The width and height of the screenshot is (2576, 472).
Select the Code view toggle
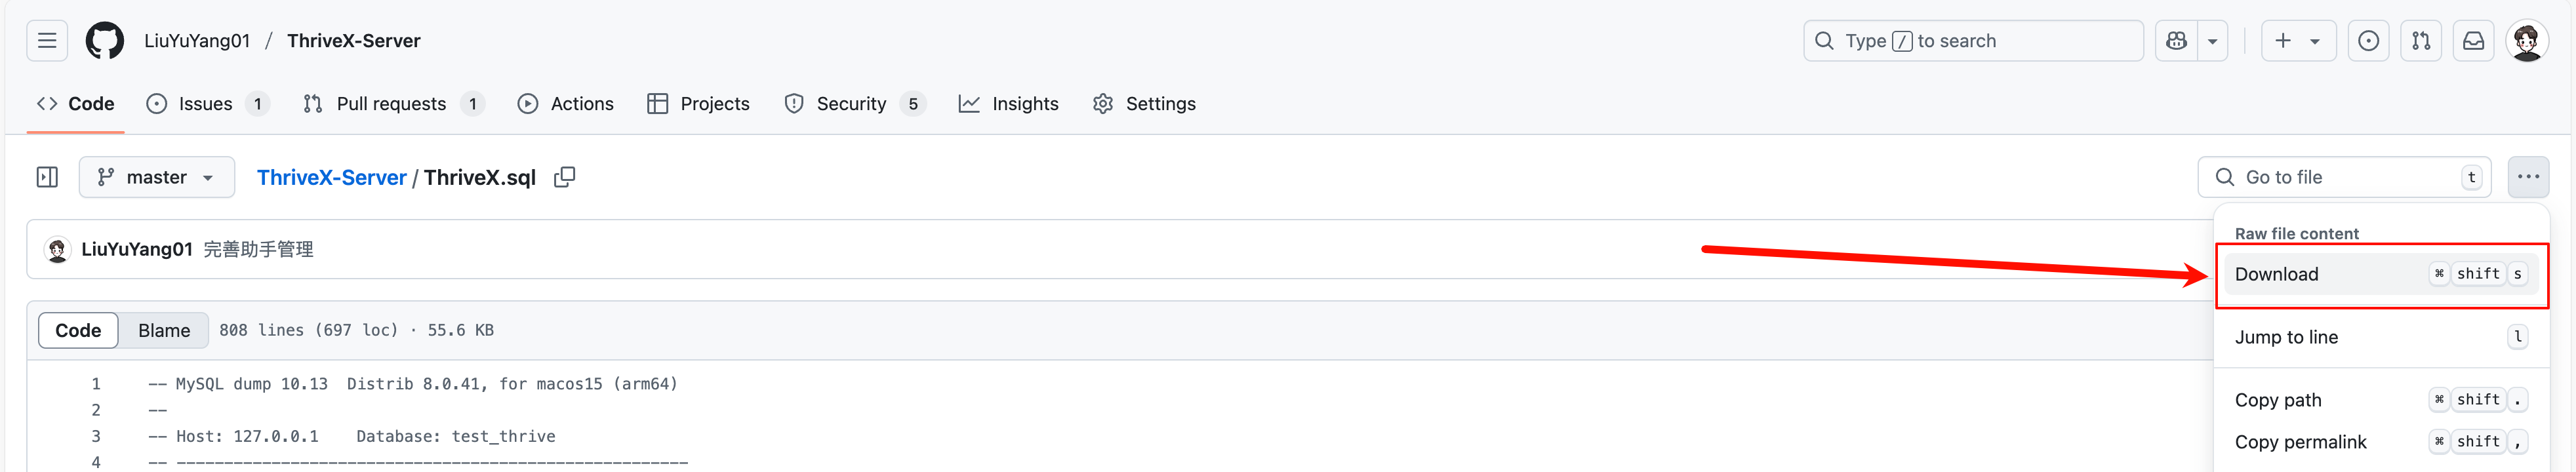pos(78,330)
